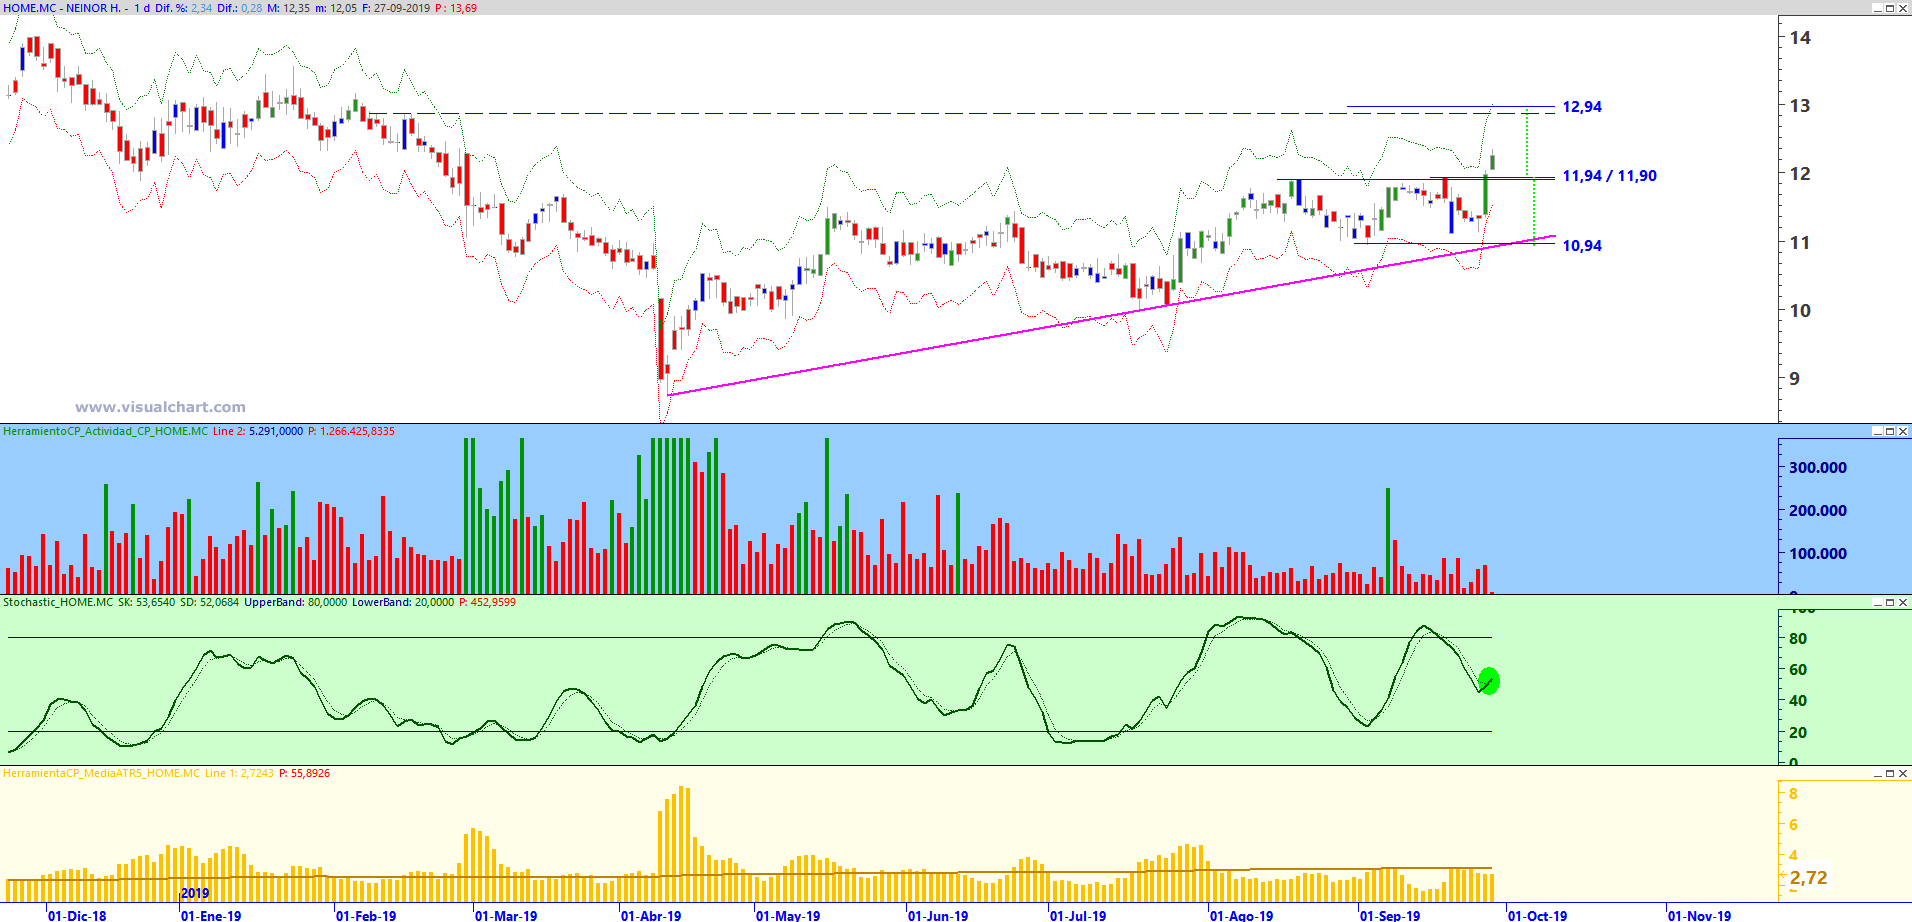Click the 9 price axis label
The image size is (1912, 922).
tap(1795, 379)
